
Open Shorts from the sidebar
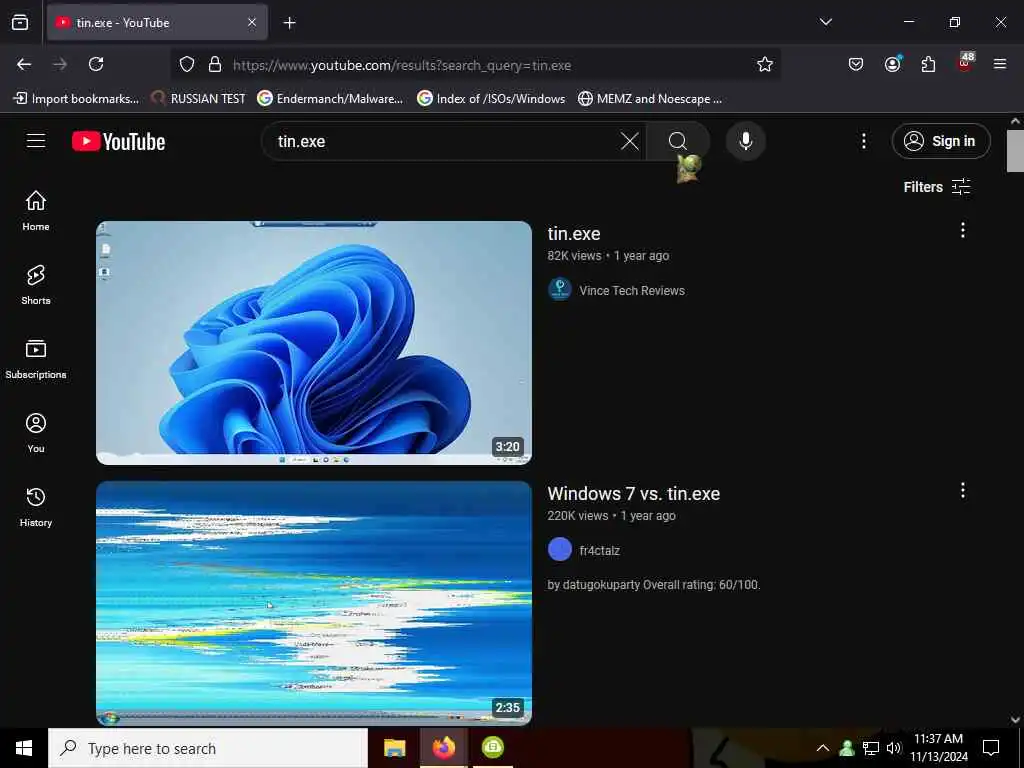(x=36, y=285)
